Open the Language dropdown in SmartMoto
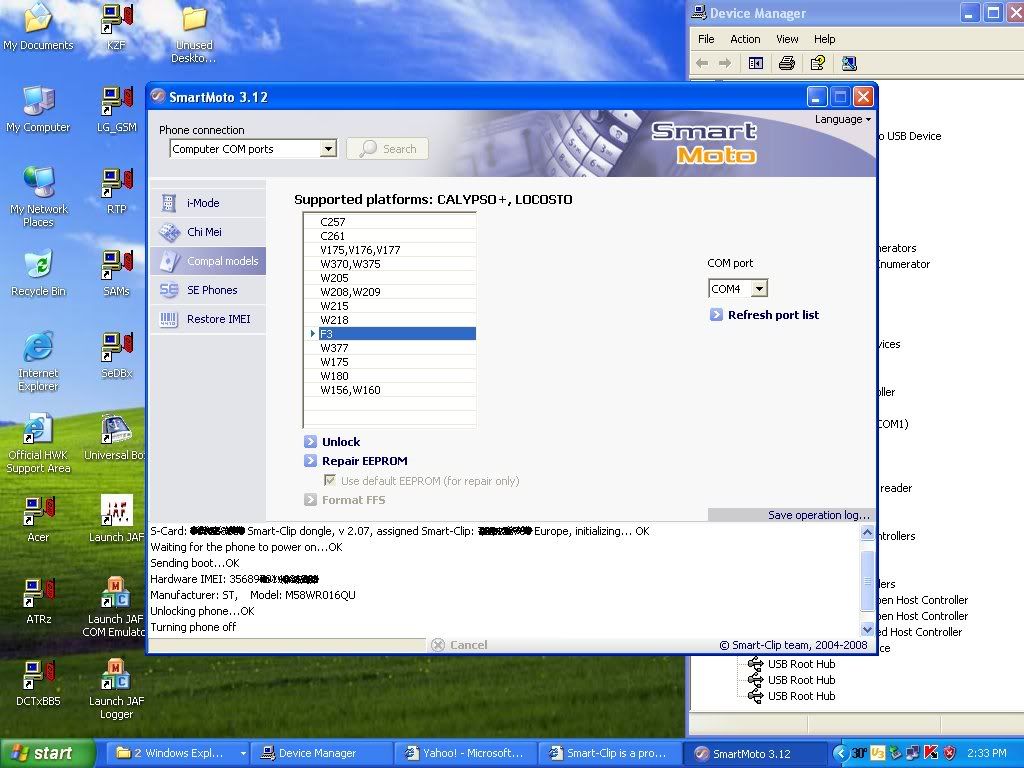Viewport: 1024px width, 768px height. click(842, 119)
